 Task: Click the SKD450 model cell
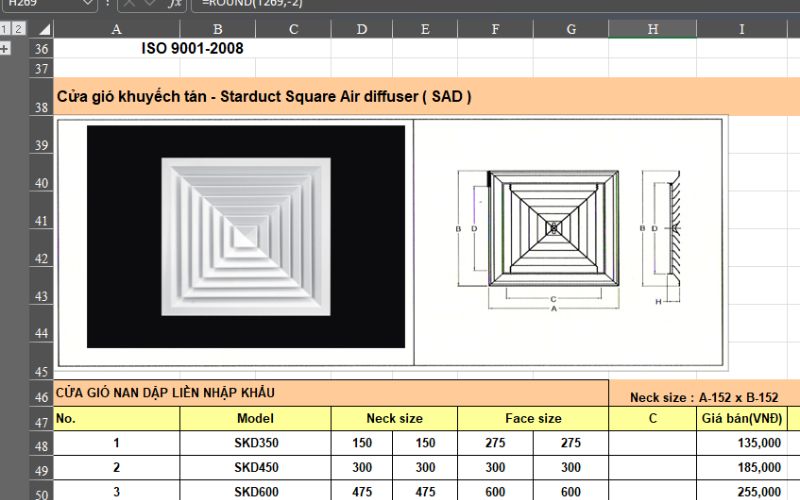256,467
